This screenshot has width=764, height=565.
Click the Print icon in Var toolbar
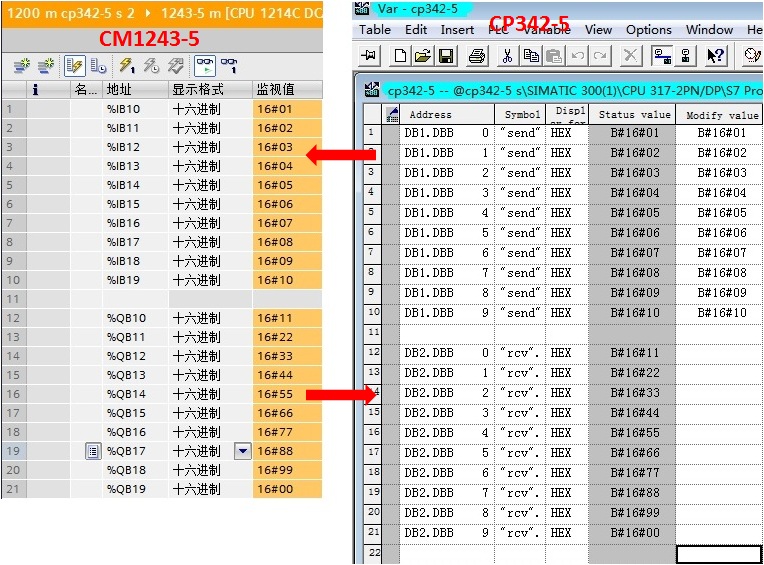coord(477,56)
